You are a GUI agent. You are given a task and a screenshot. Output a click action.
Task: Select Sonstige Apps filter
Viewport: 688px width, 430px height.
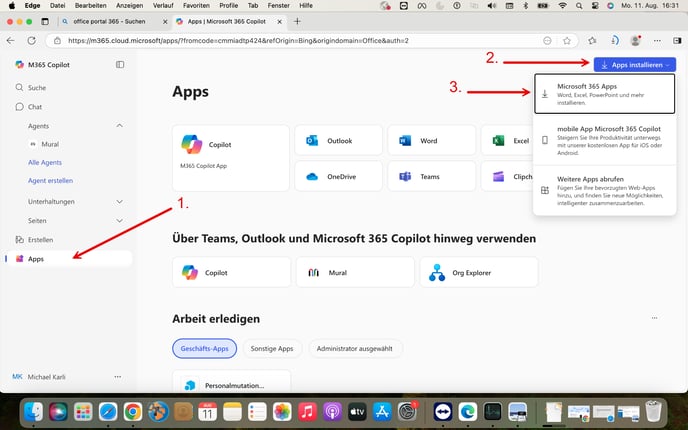pos(272,348)
